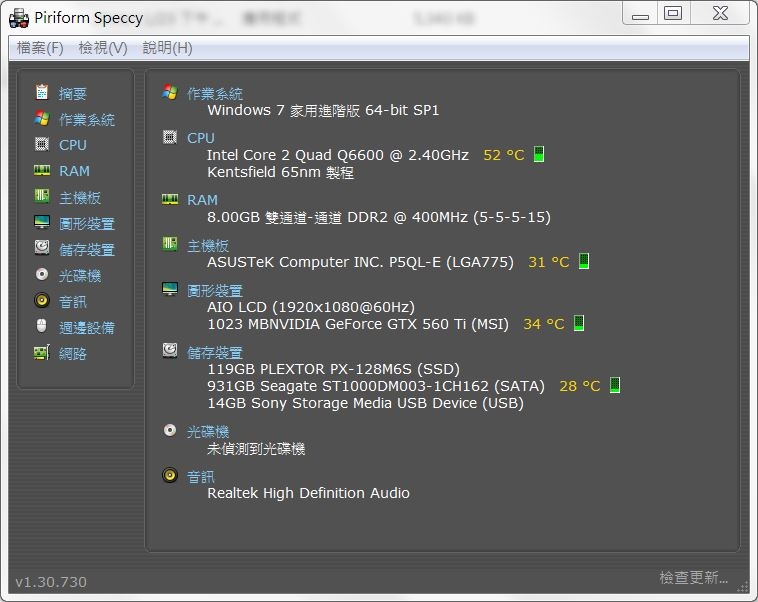Select 週邊設備 in the sidebar
This screenshot has width=758, height=602.
(x=87, y=327)
